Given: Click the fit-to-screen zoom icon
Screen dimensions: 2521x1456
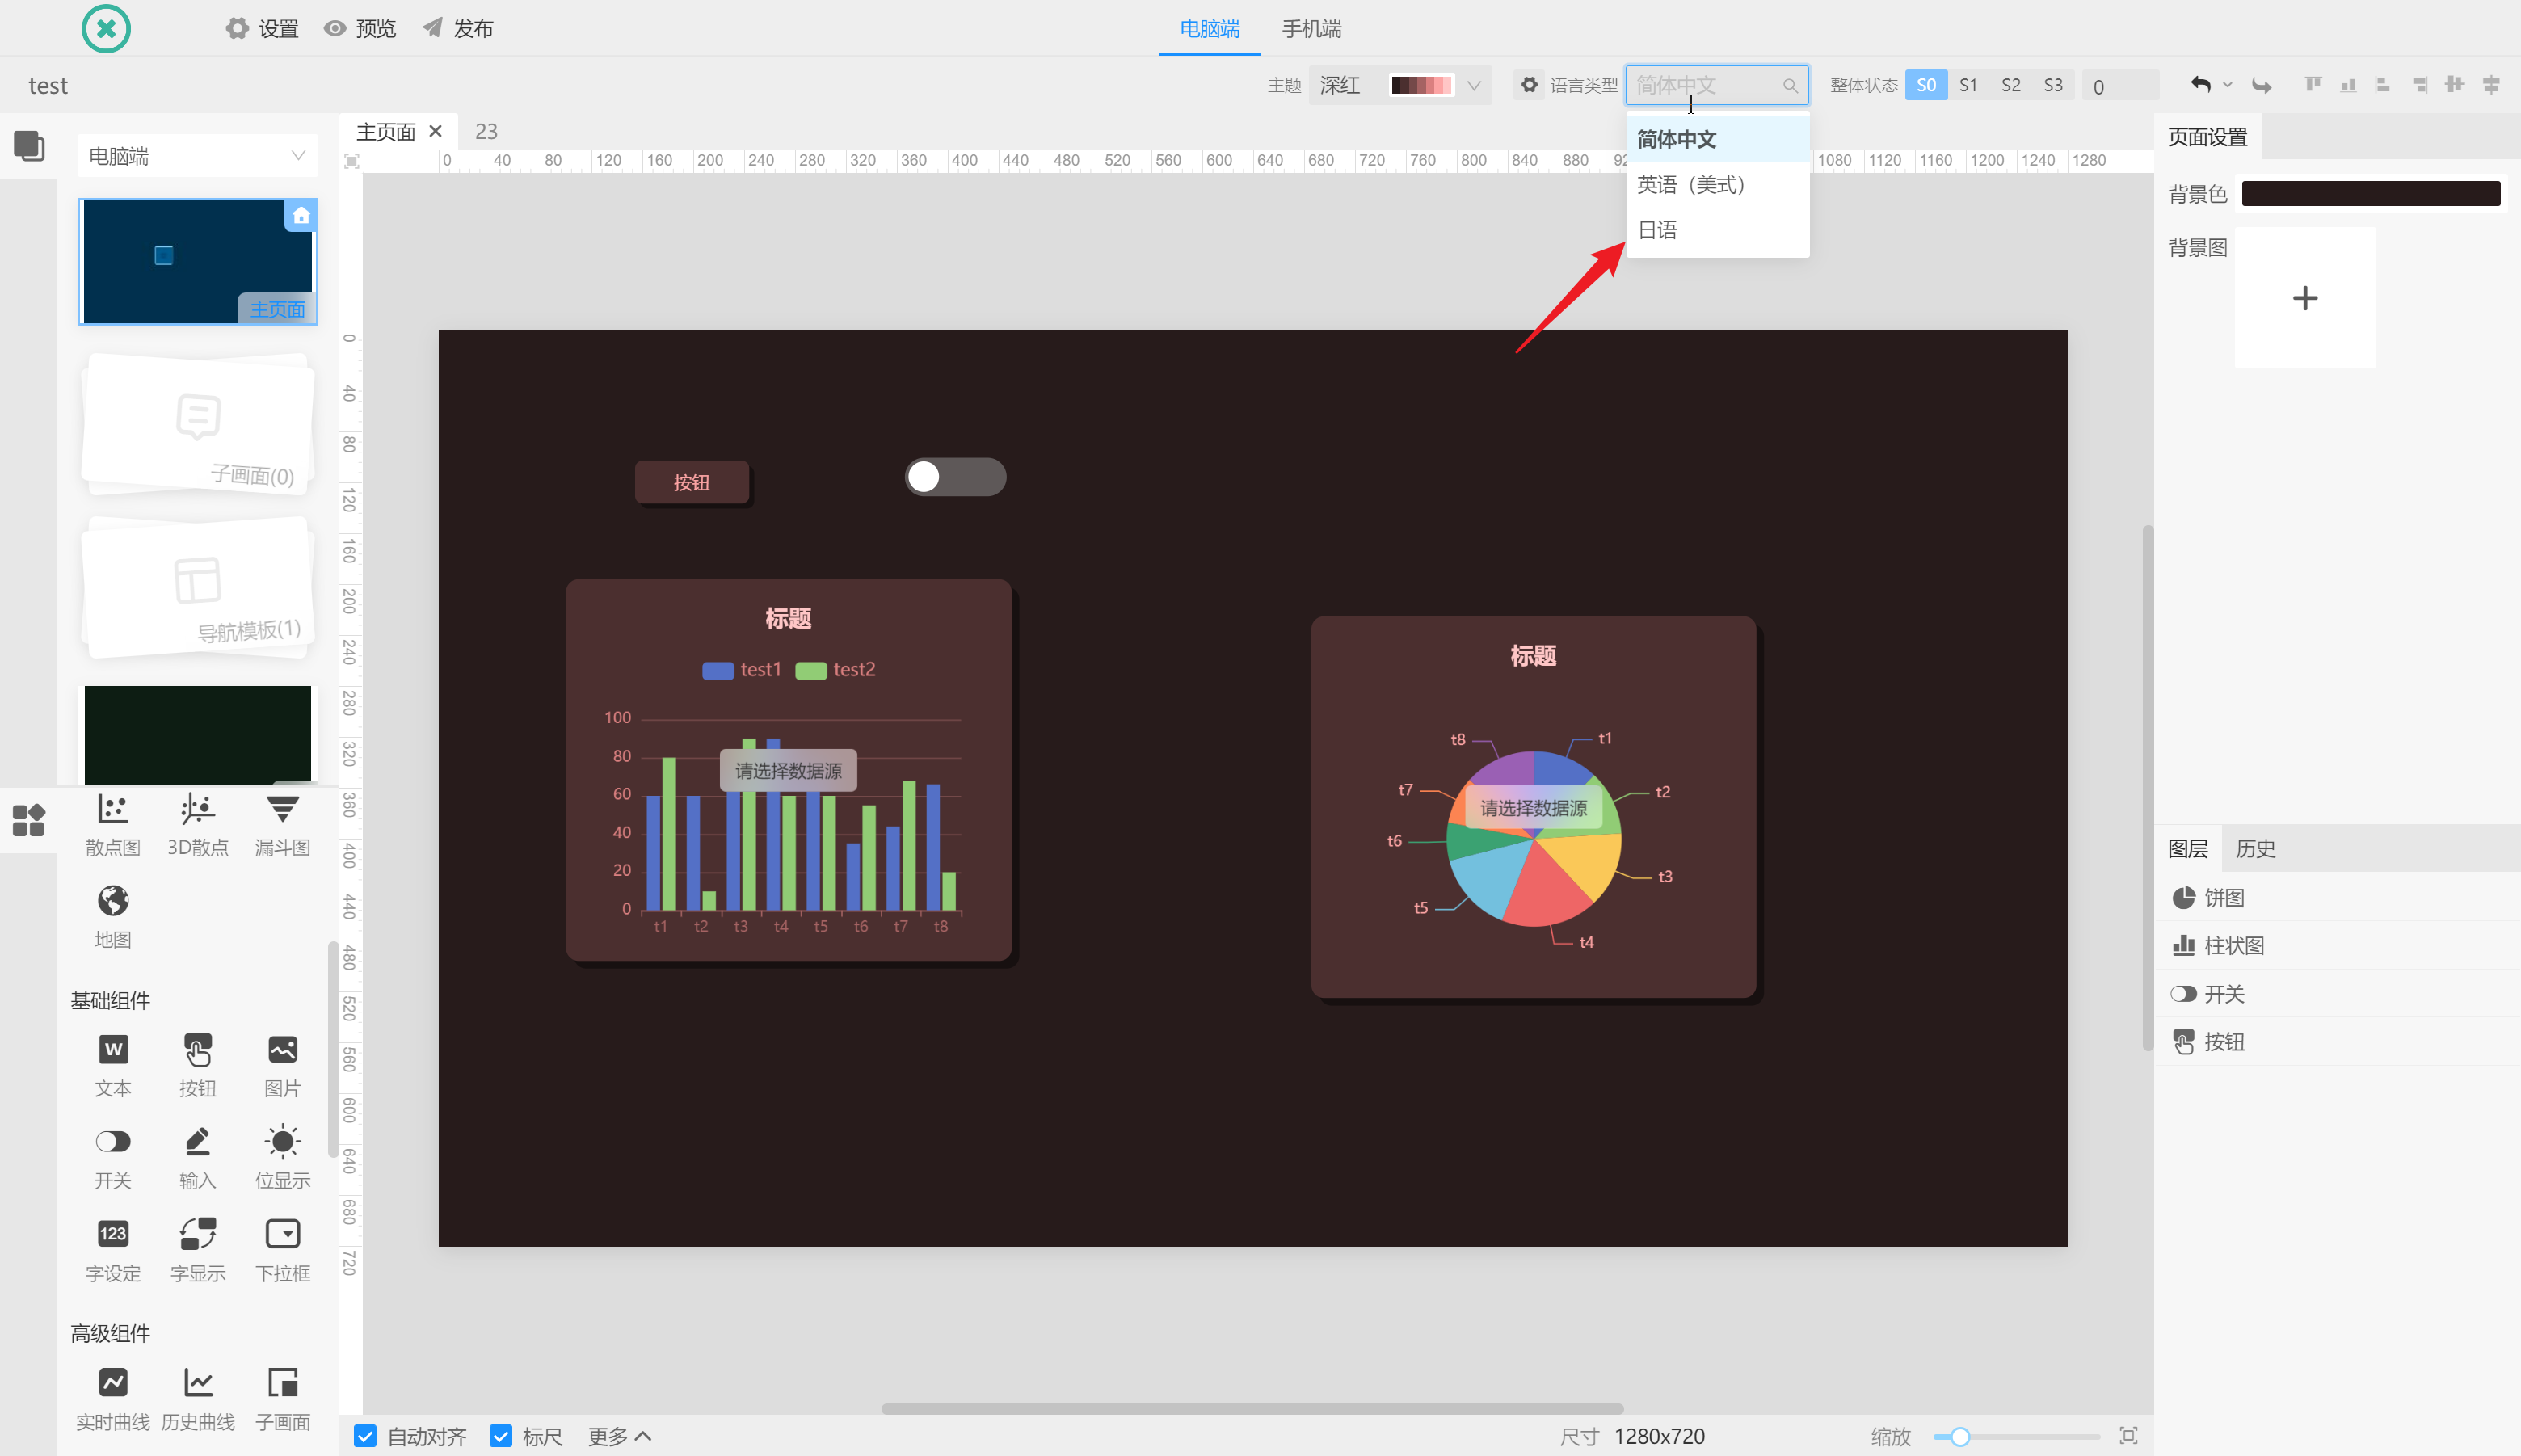Looking at the screenshot, I should click(2129, 1436).
